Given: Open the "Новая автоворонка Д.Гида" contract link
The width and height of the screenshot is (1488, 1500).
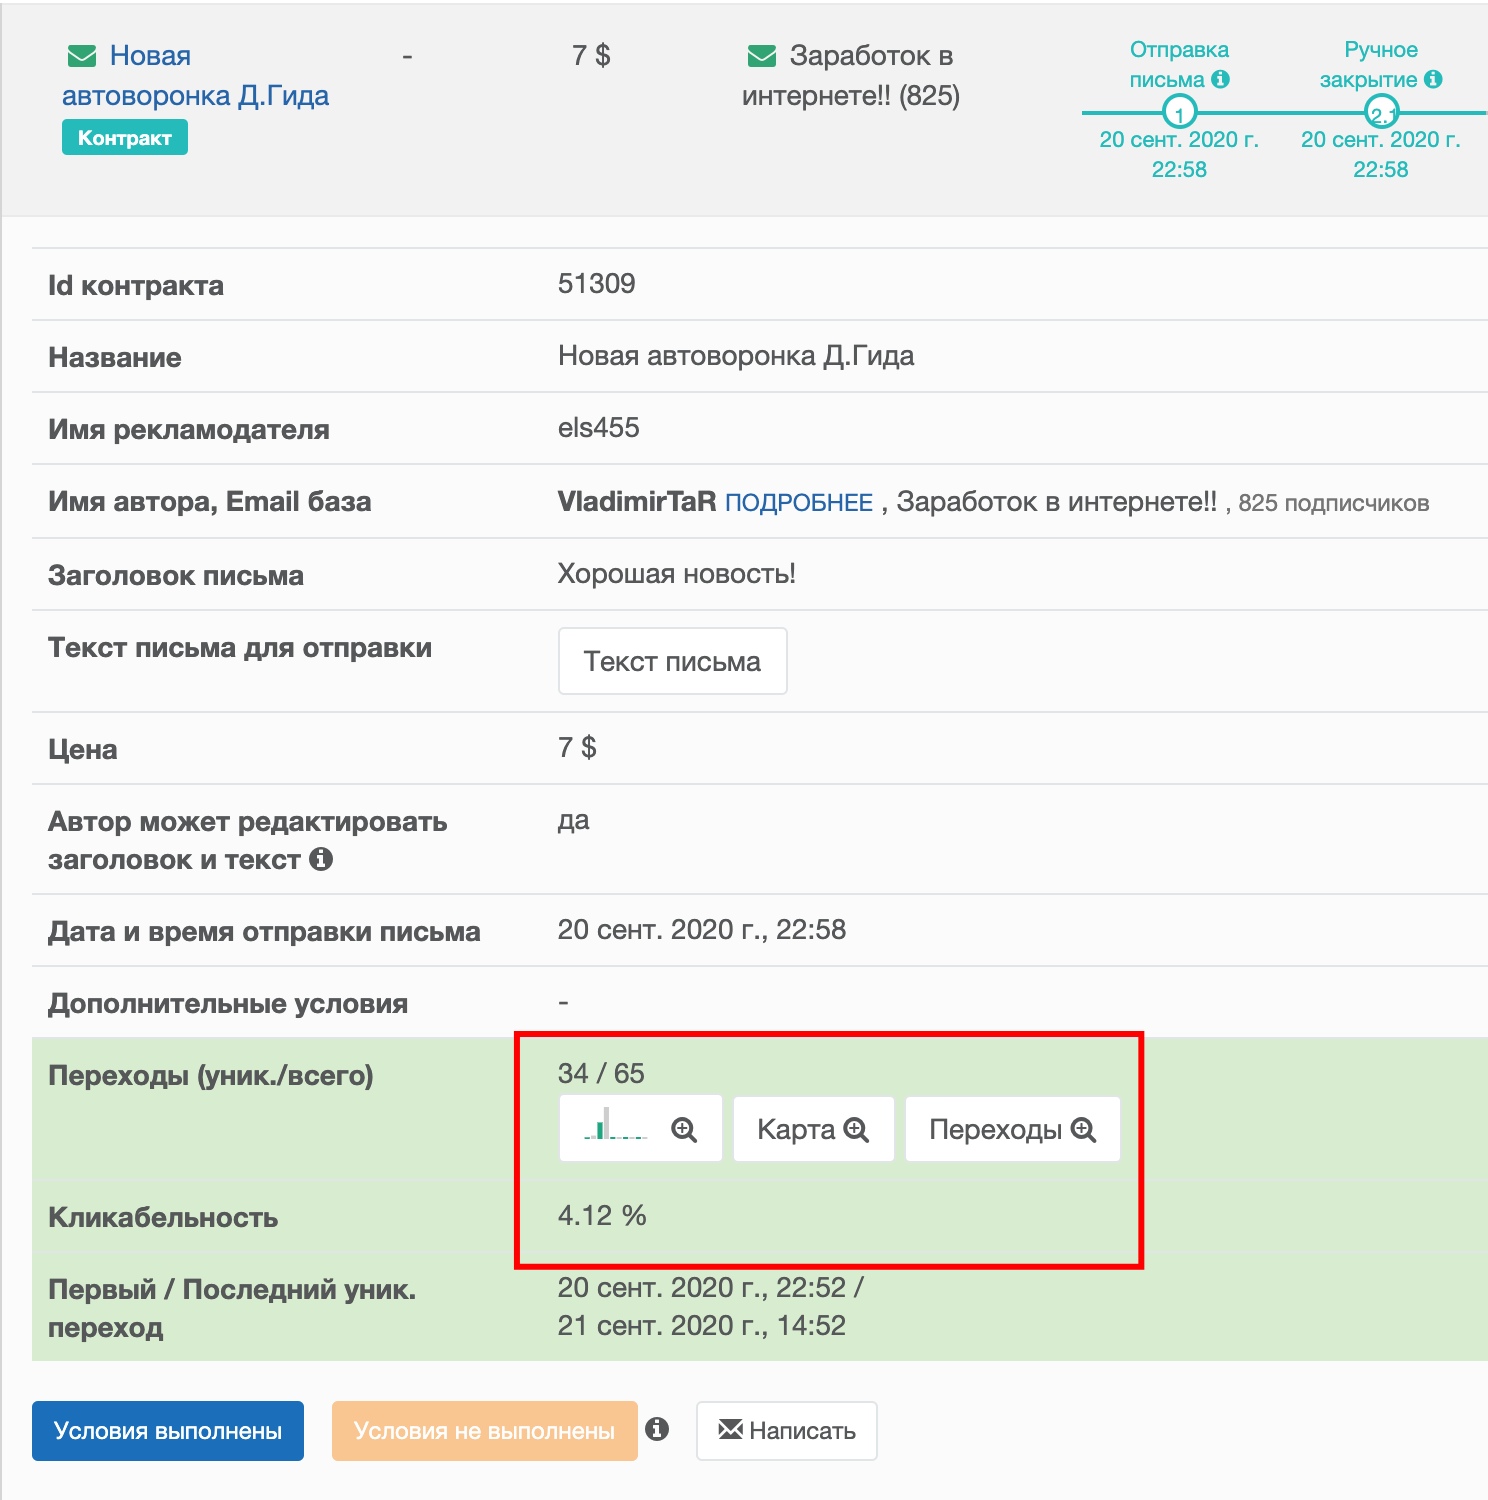Looking at the screenshot, I should pos(196,75).
